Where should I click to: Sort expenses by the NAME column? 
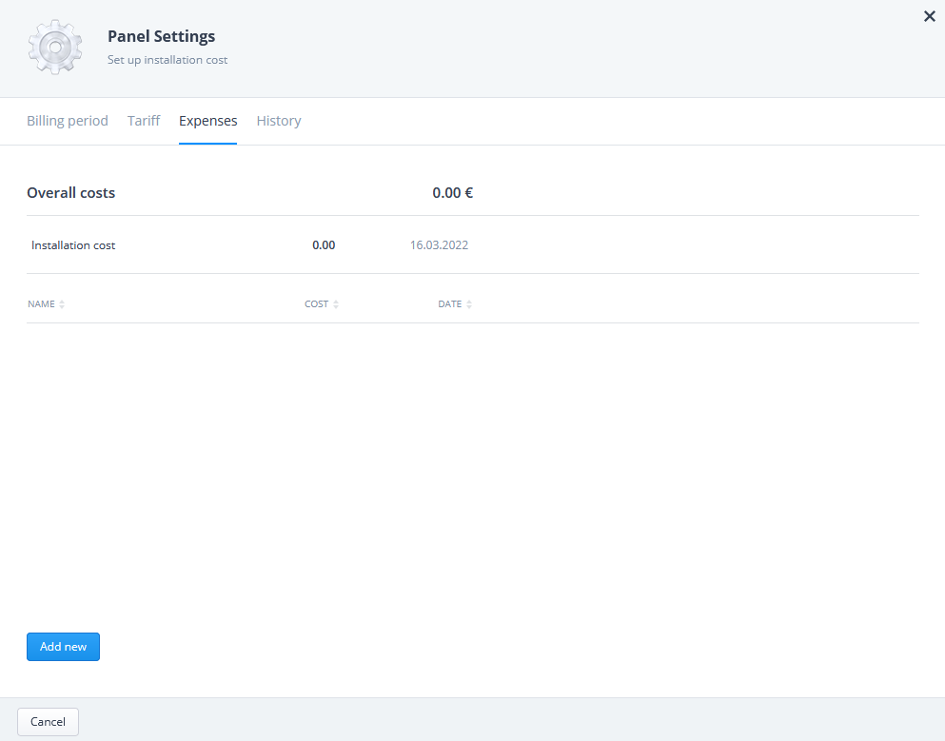(61, 304)
